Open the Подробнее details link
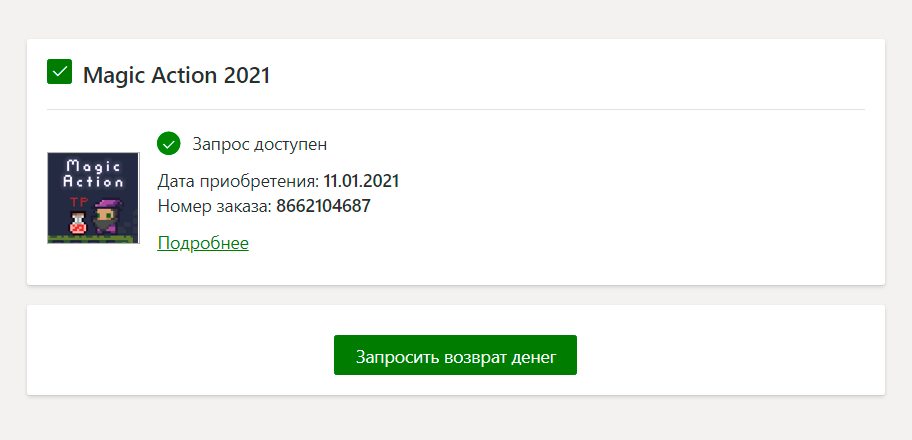The image size is (912, 440). point(203,243)
